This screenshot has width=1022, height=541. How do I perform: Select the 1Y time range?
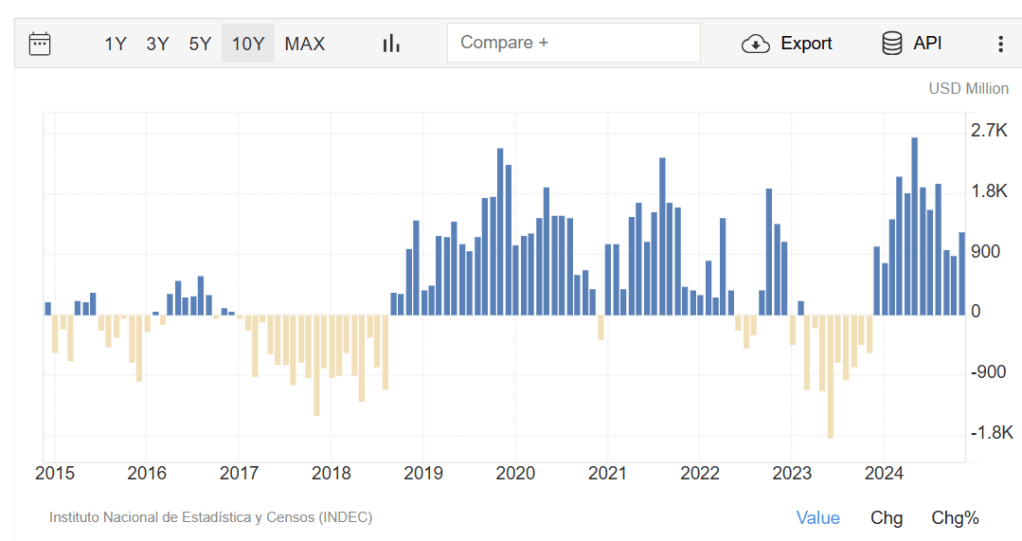click(116, 43)
